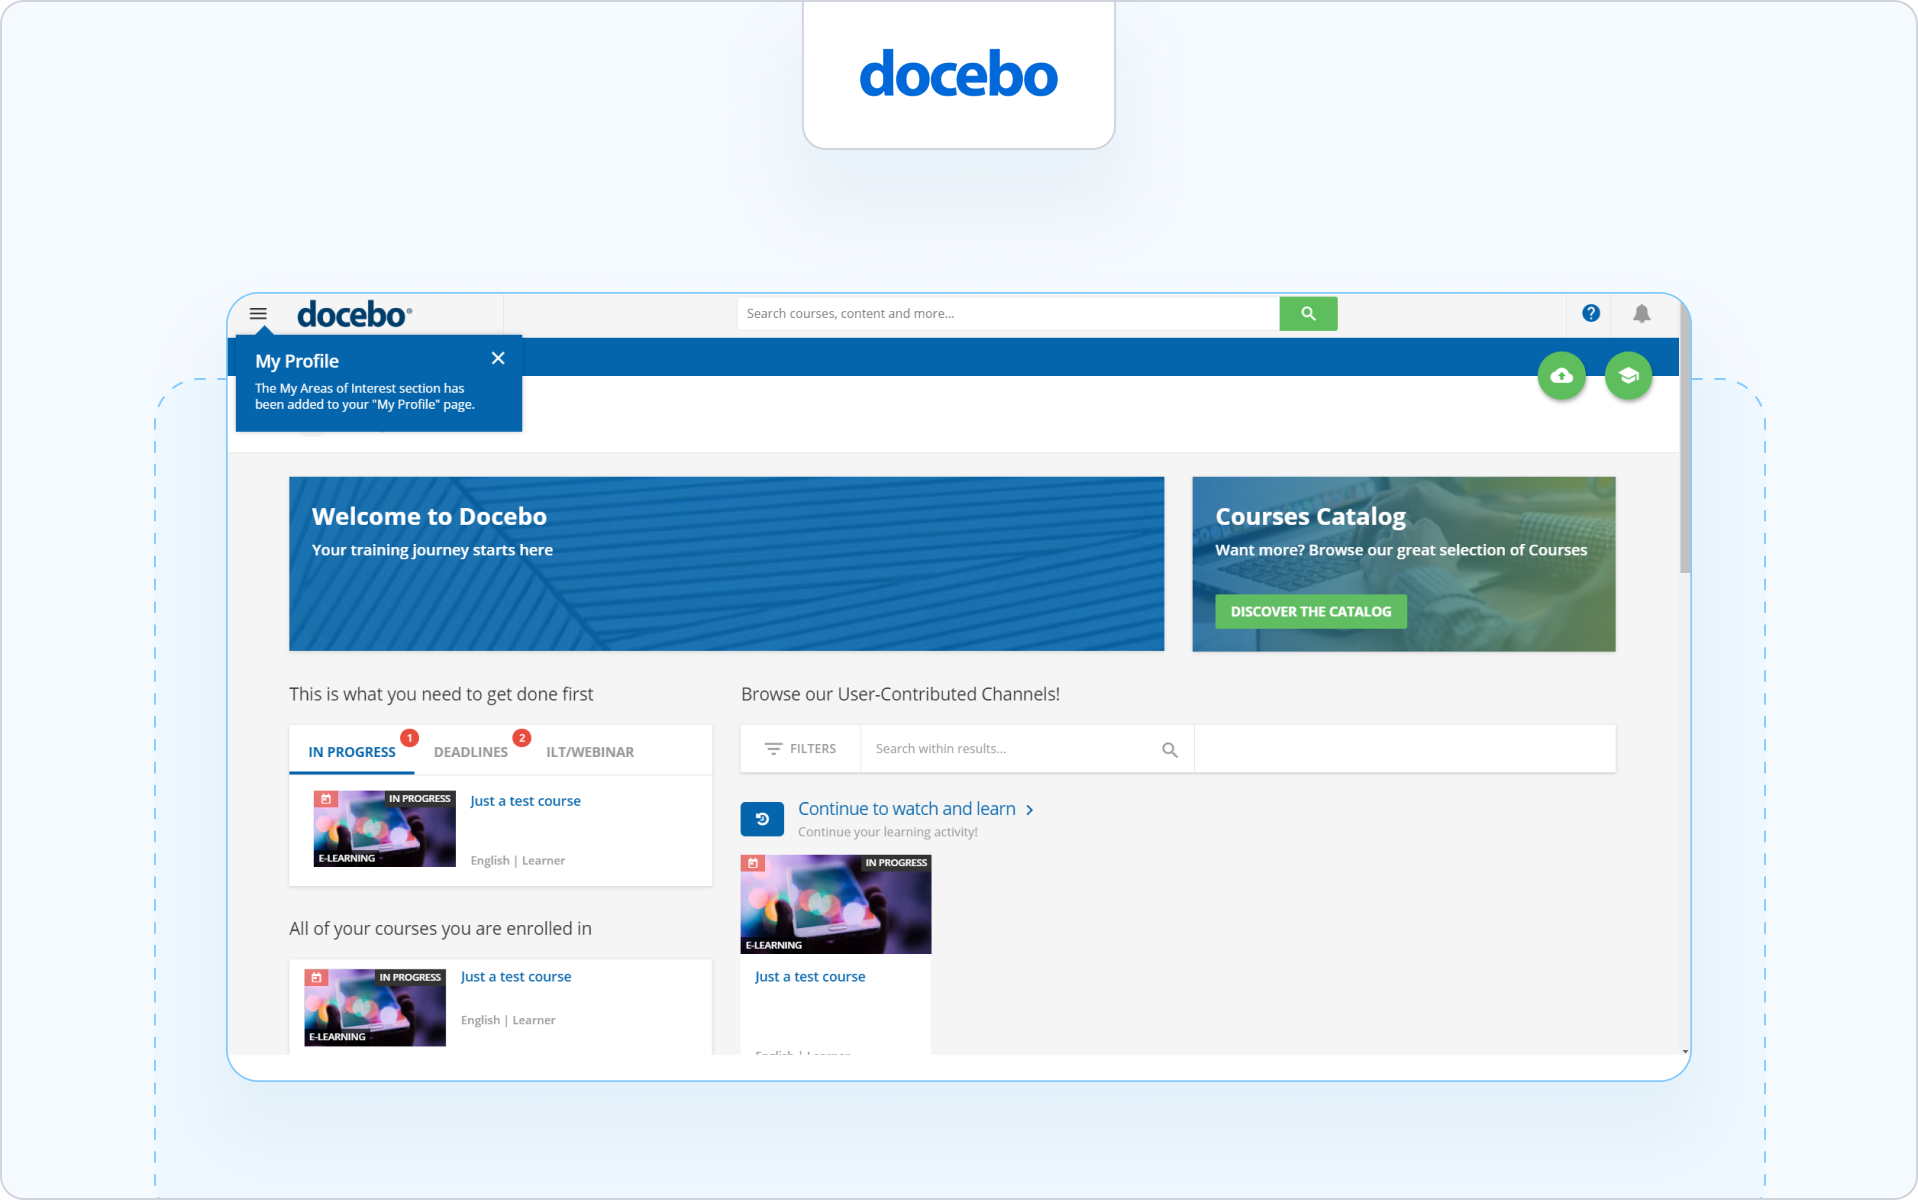Click the Continue to watch history icon
The width and height of the screenshot is (1918, 1200).
click(x=762, y=819)
